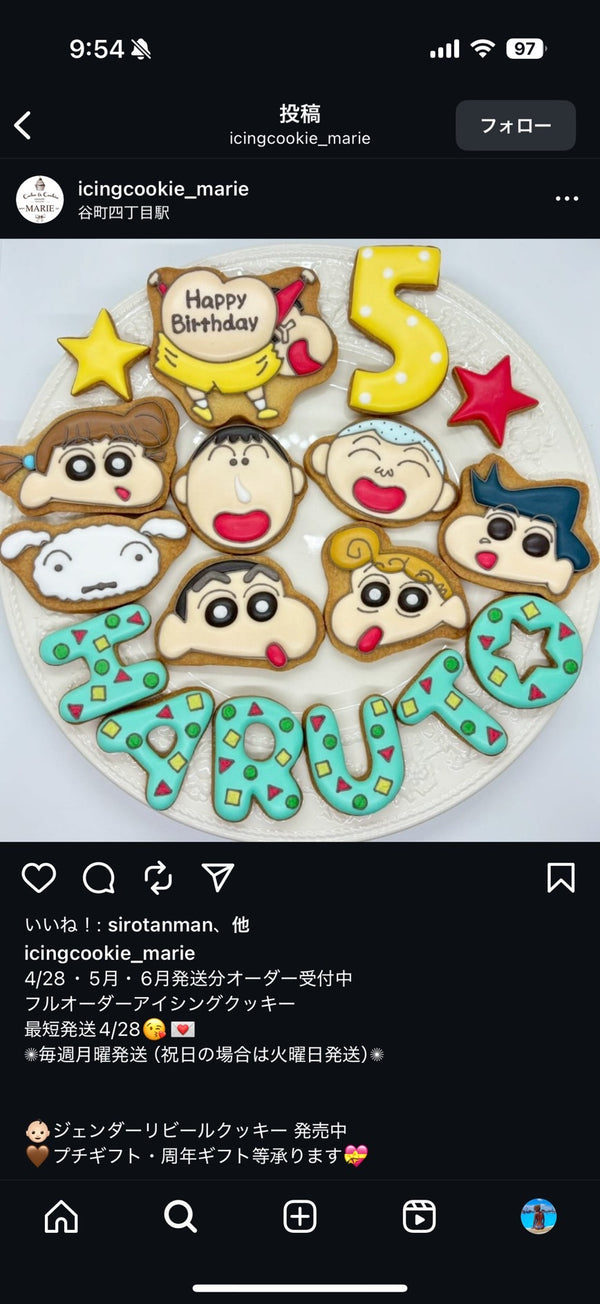This screenshot has width=600, height=1304.
Task: Tap the back arrow icon
Action: [22, 125]
